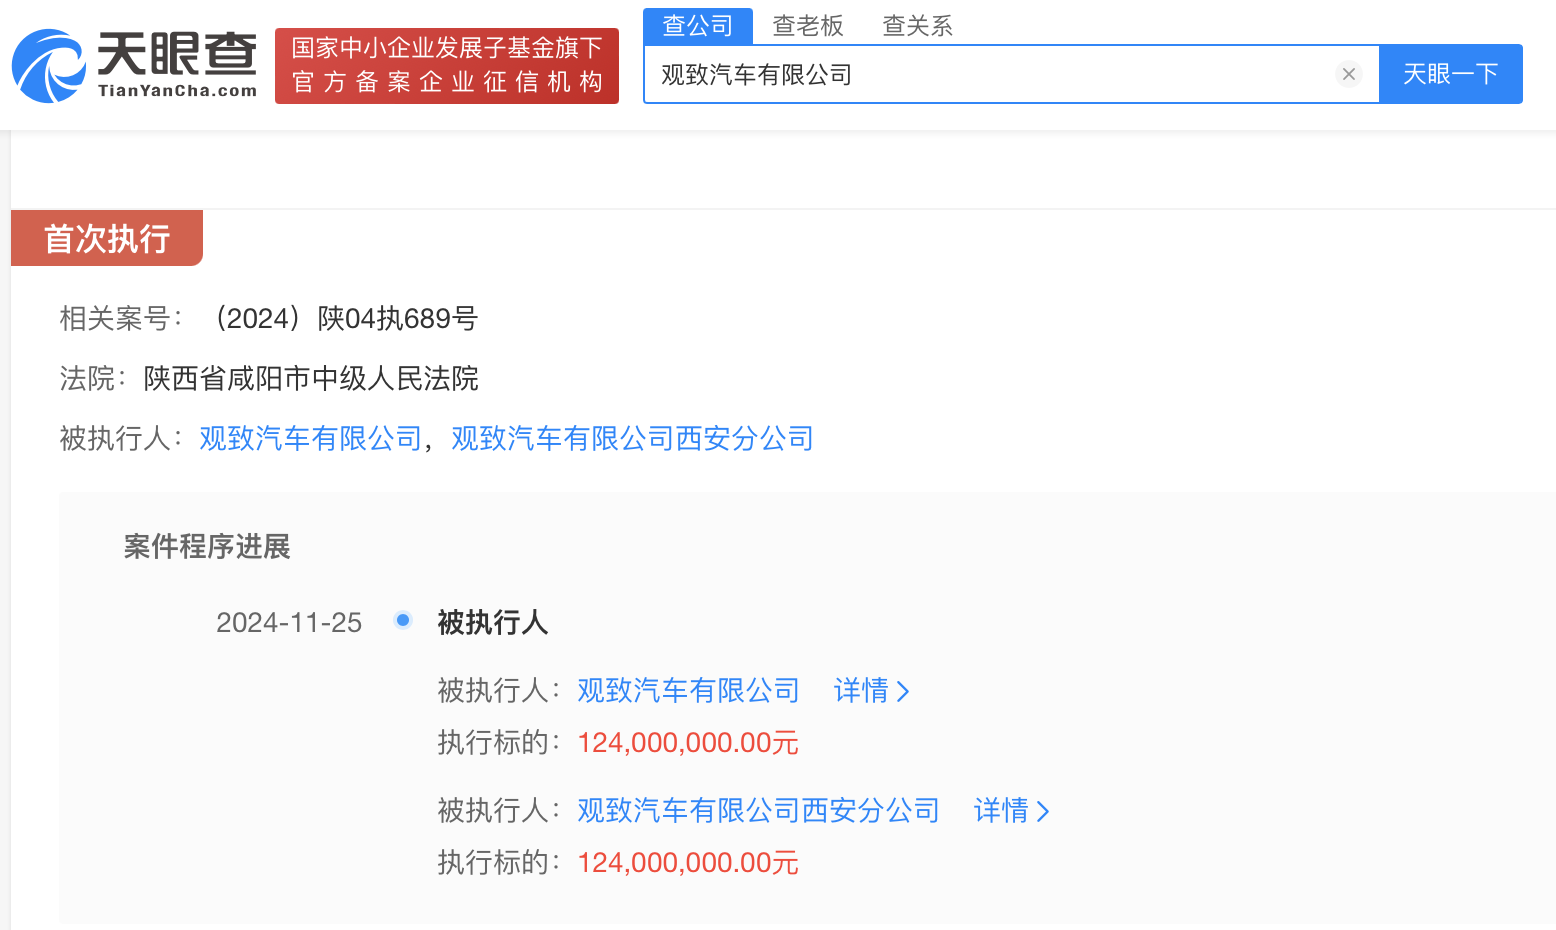
Task: Open 观致汽车有限公司 link in case progress section
Action: (x=688, y=691)
